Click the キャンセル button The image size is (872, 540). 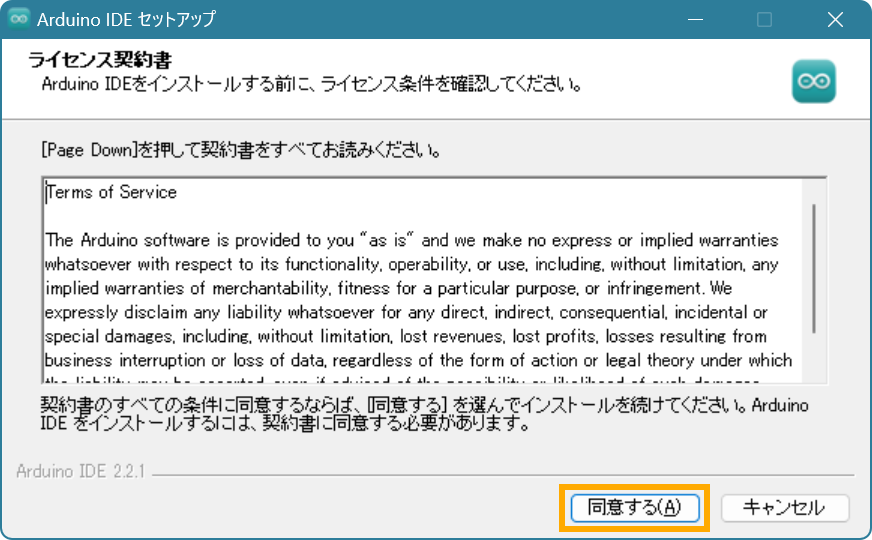pos(785,507)
